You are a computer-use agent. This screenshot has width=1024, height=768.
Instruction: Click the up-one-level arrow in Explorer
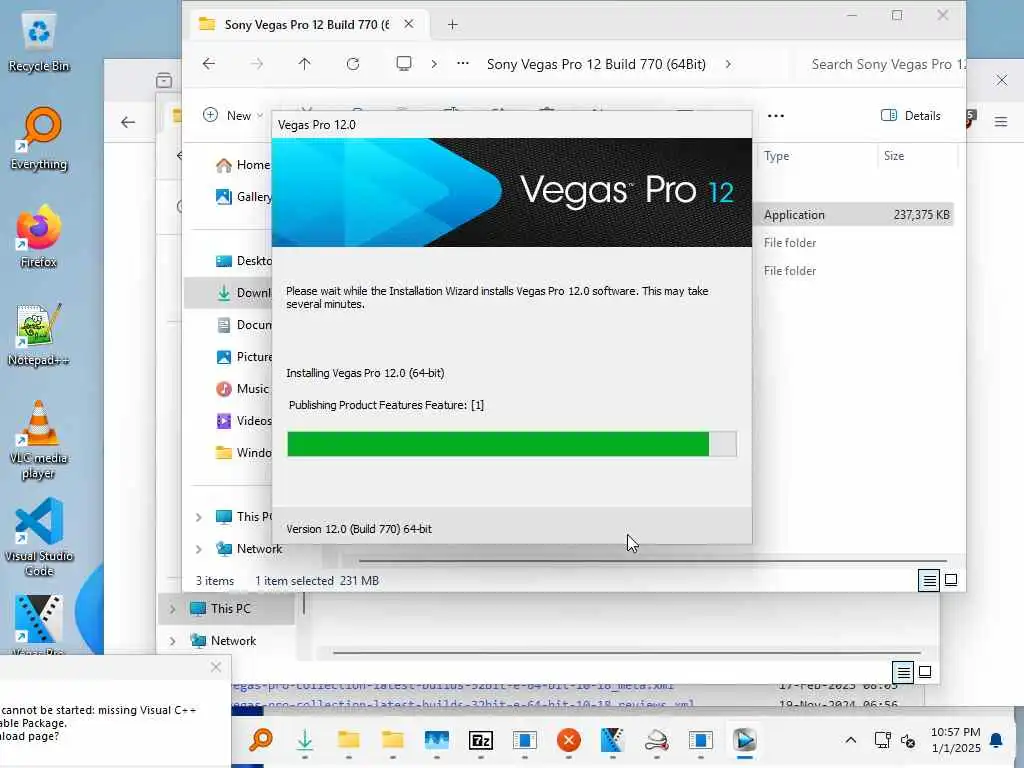[x=304, y=64]
